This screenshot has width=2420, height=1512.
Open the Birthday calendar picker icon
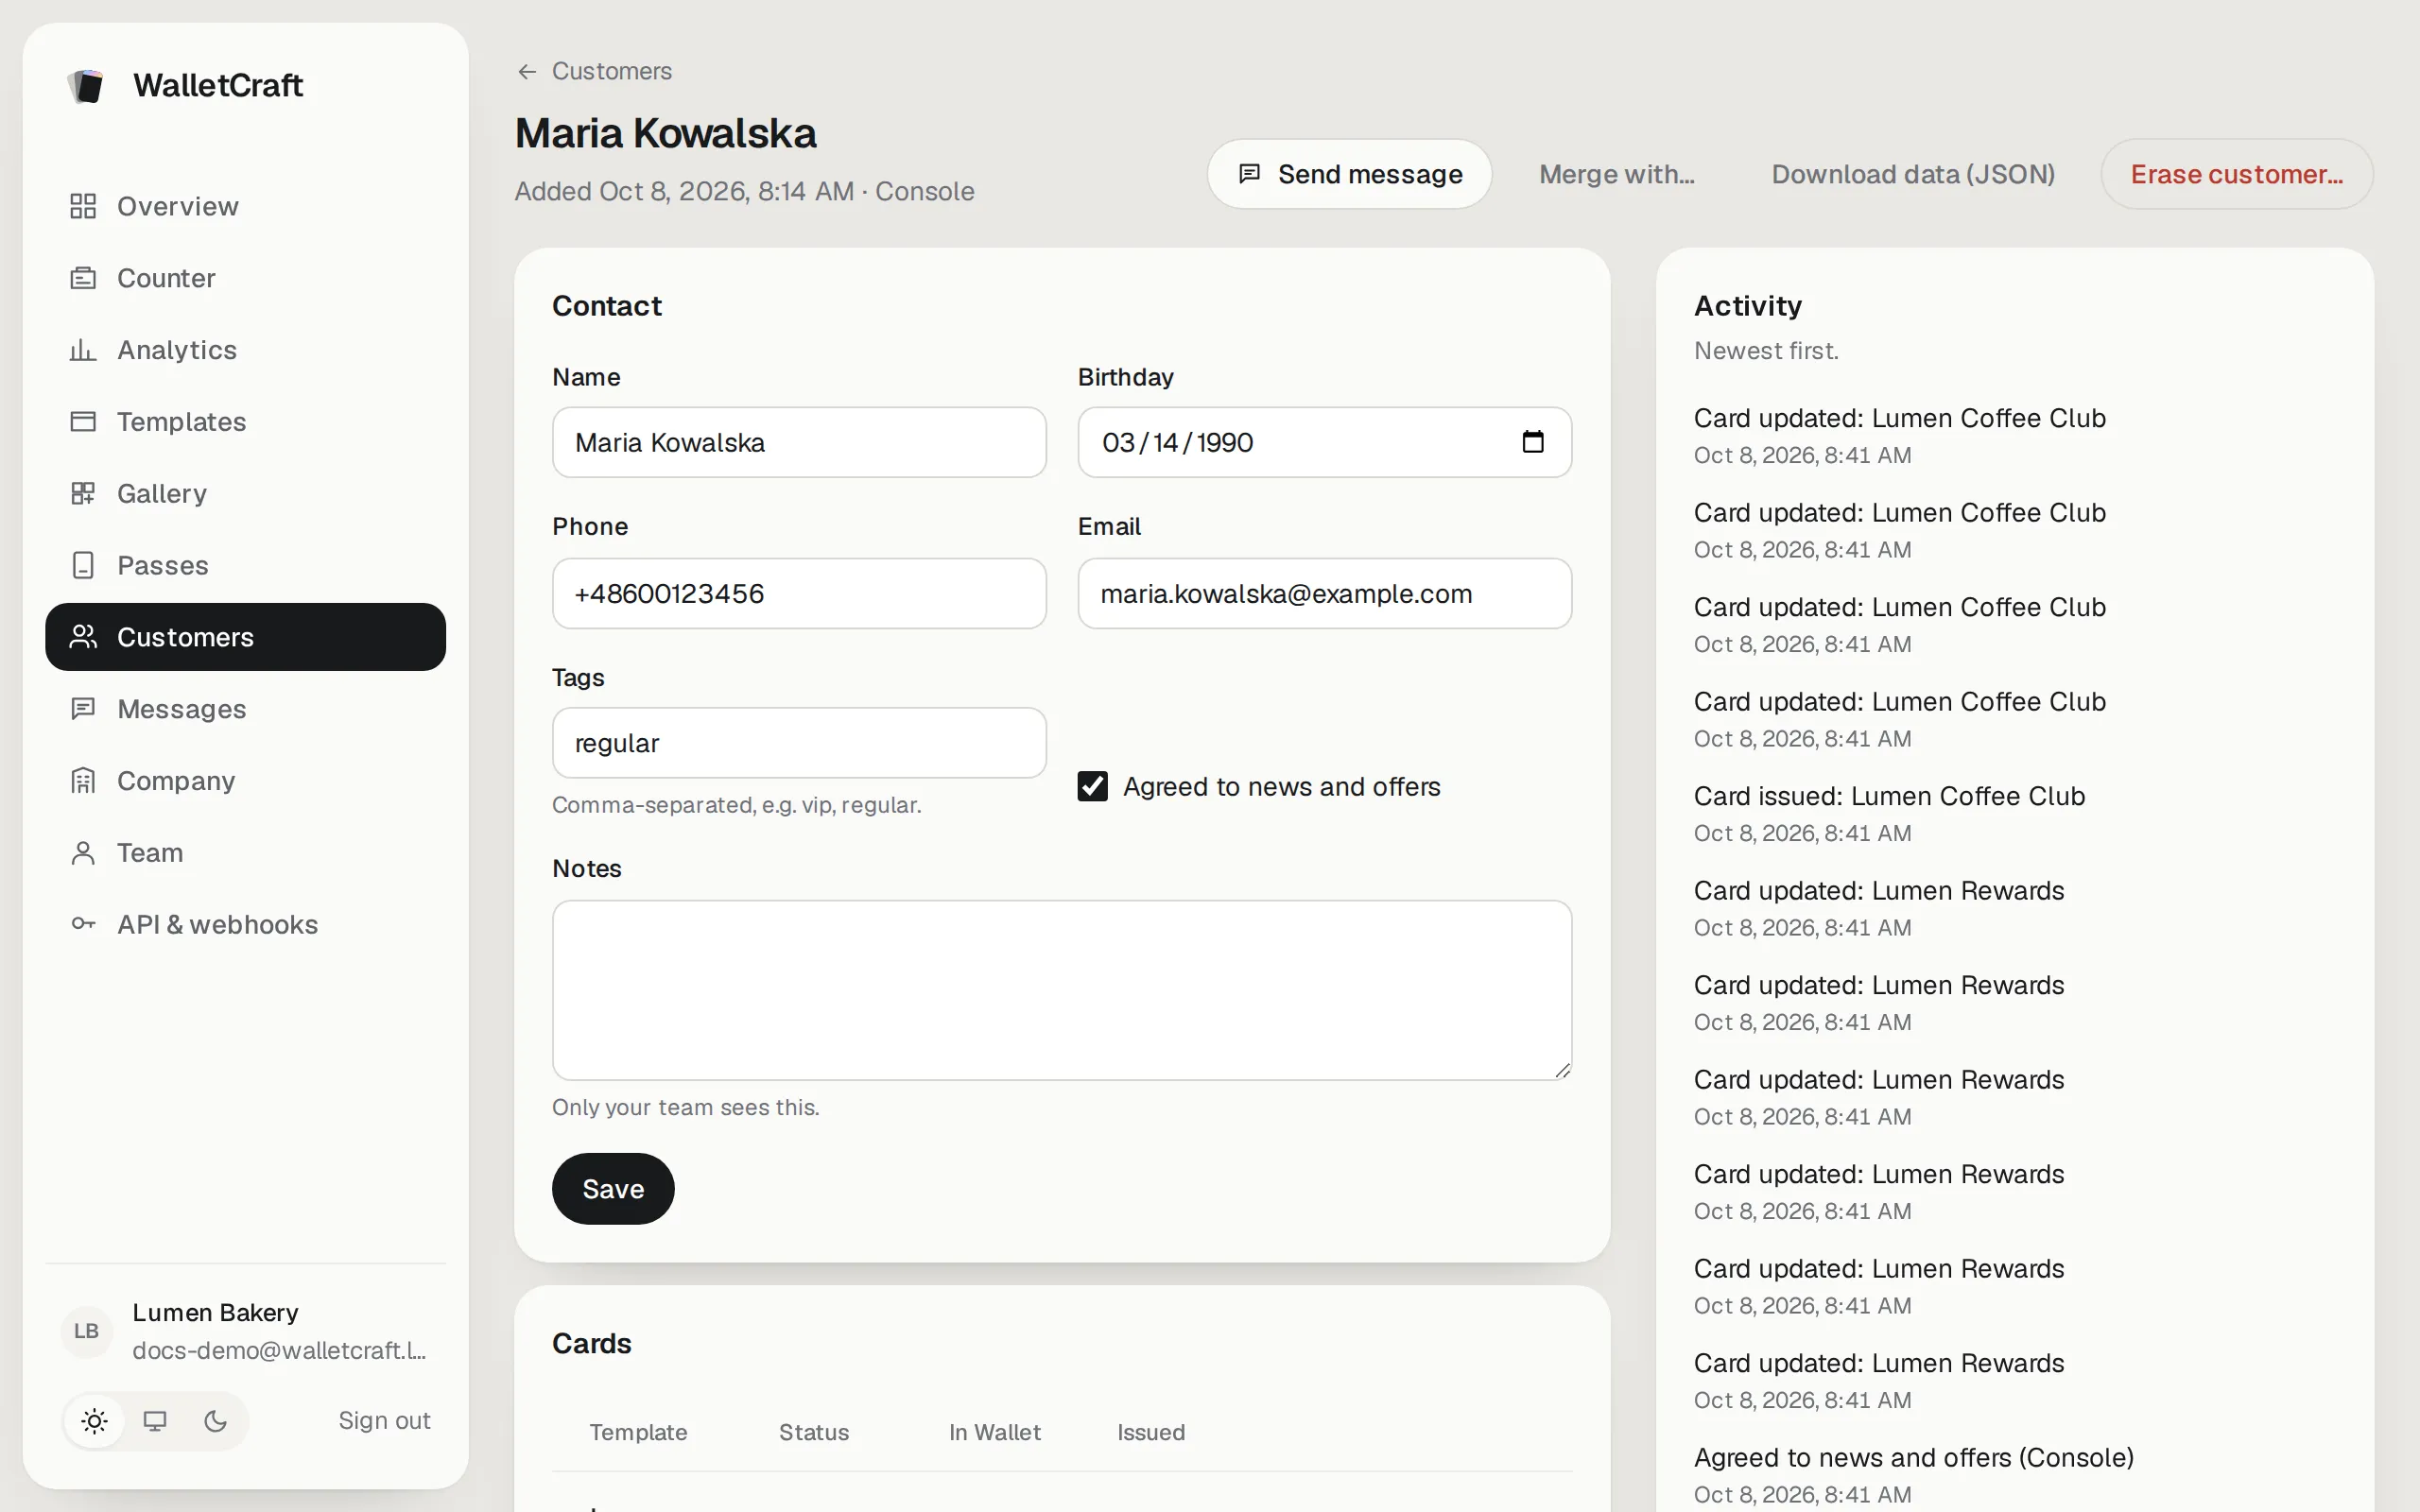point(1533,442)
